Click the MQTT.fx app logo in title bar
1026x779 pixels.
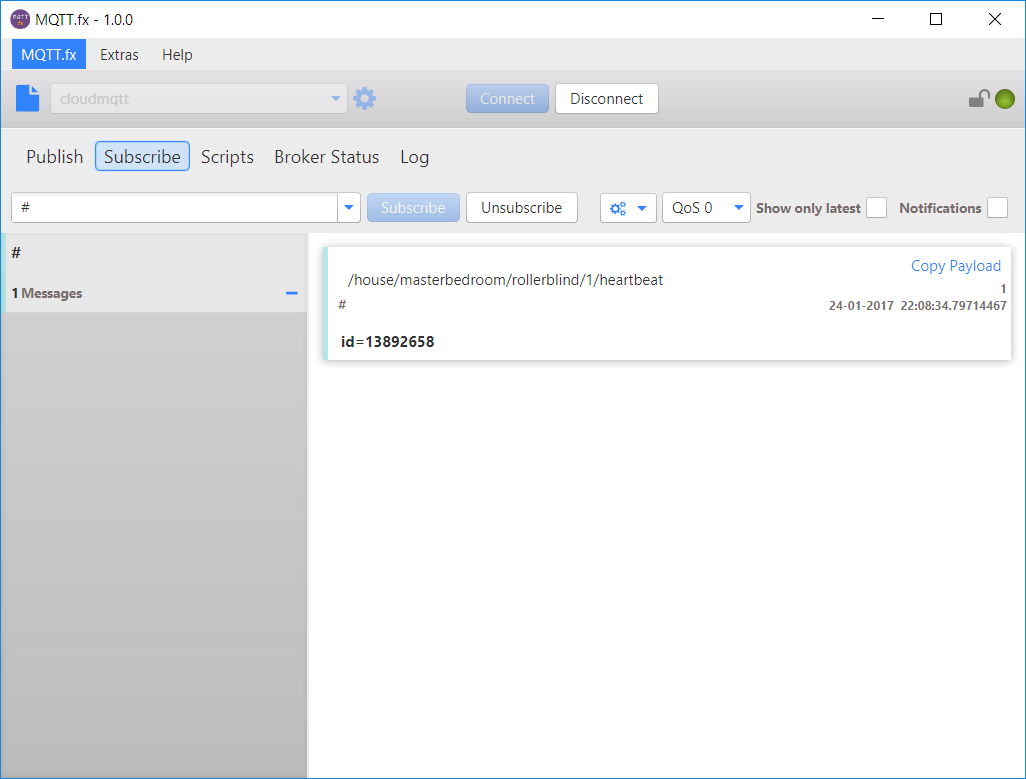point(20,19)
